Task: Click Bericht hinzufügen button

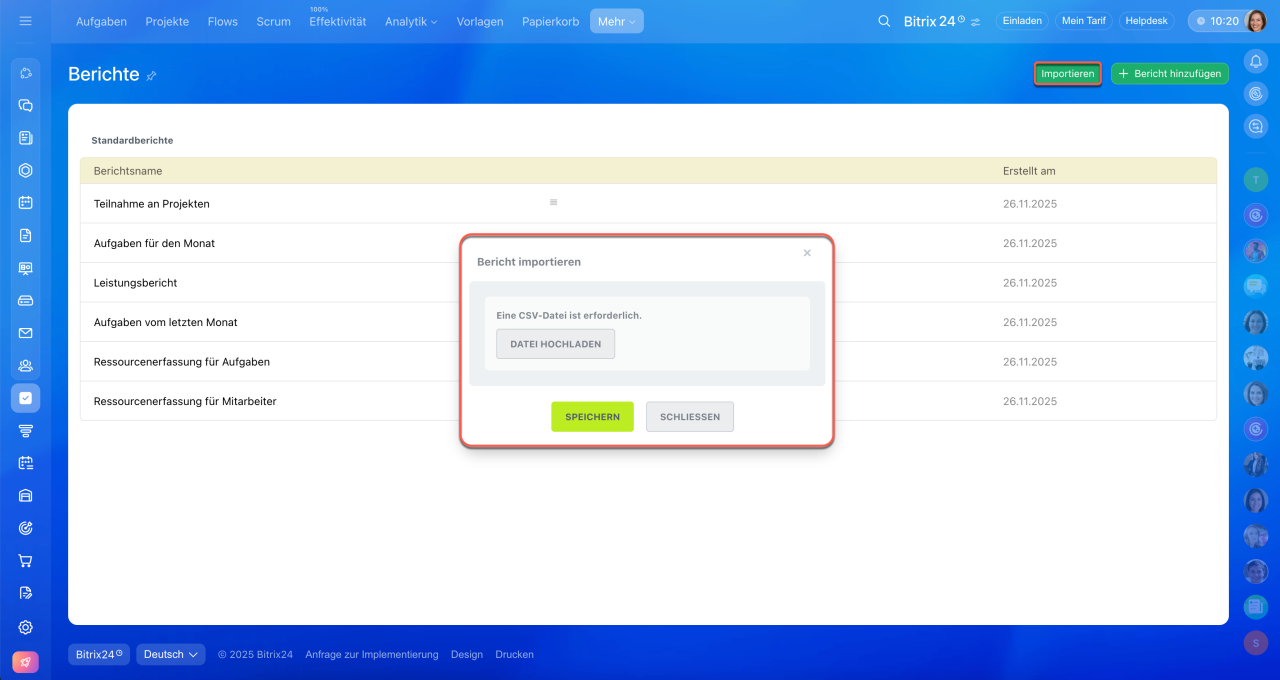Action: [1170, 74]
